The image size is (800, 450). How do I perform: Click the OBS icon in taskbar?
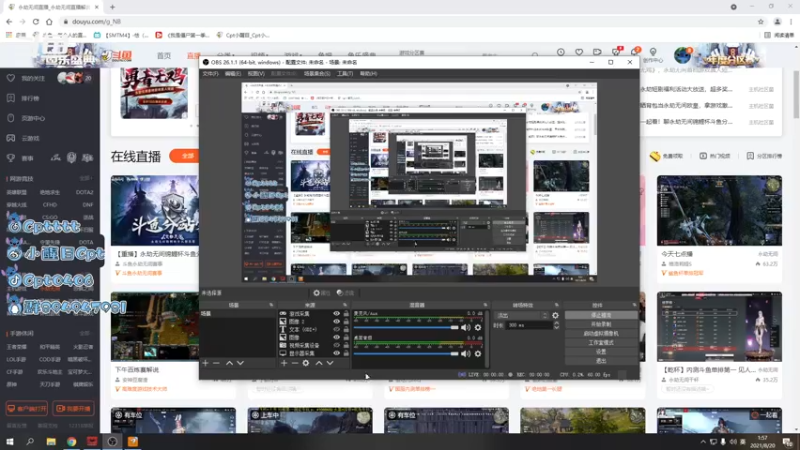click(x=112, y=441)
